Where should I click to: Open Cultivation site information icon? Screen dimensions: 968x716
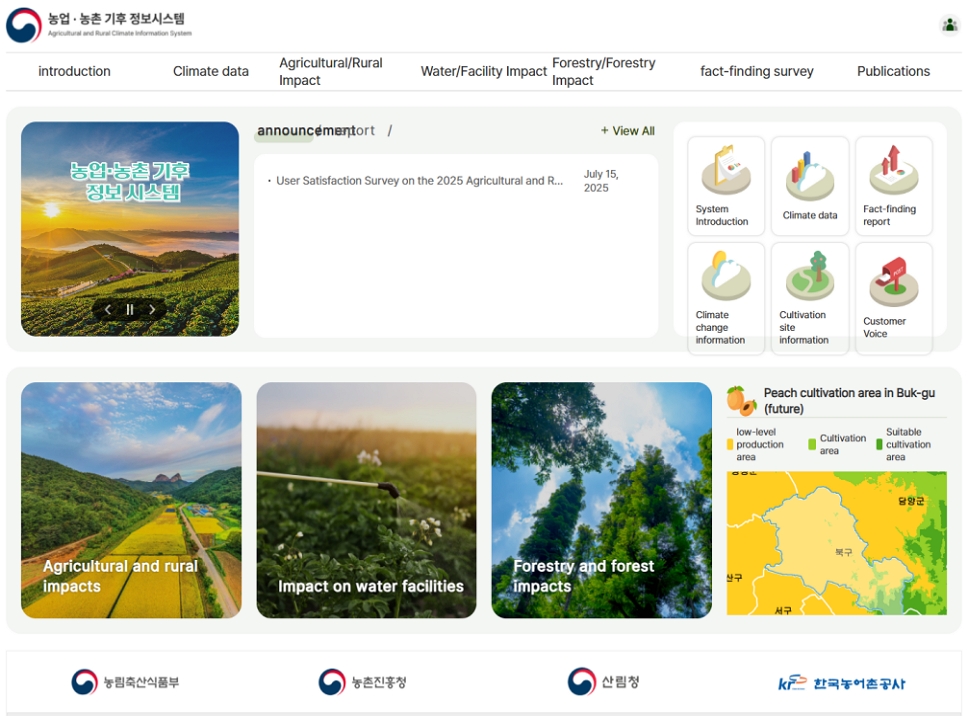tap(810, 297)
